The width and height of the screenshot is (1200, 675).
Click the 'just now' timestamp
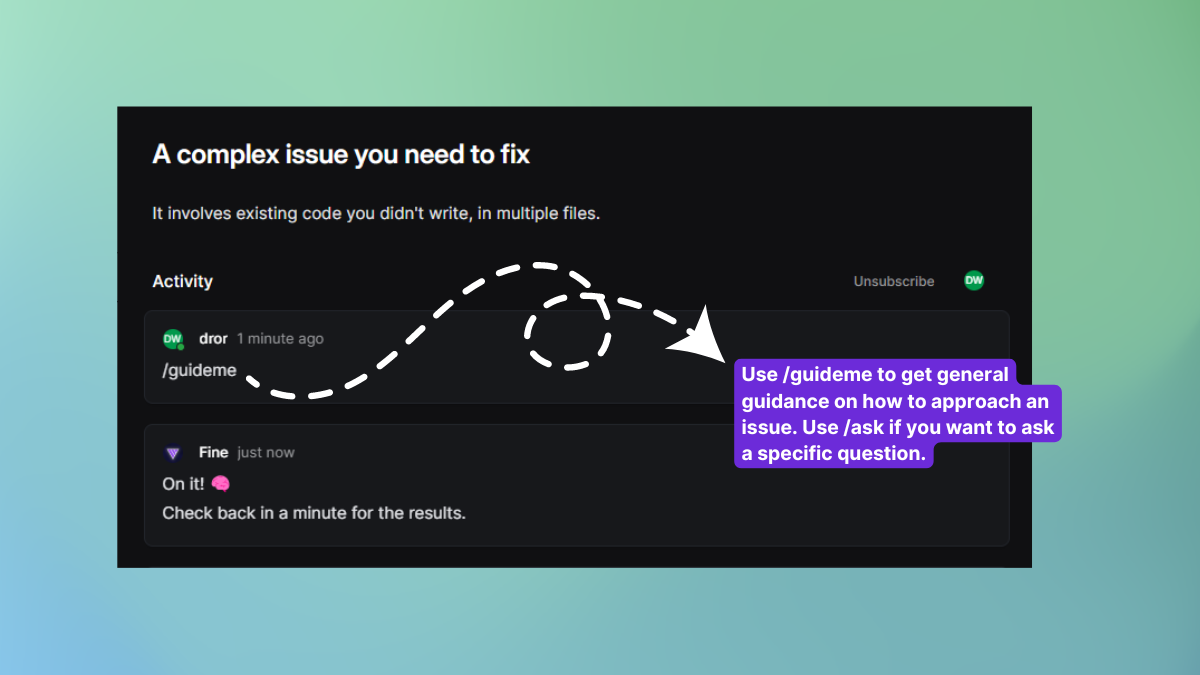pos(266,452)
